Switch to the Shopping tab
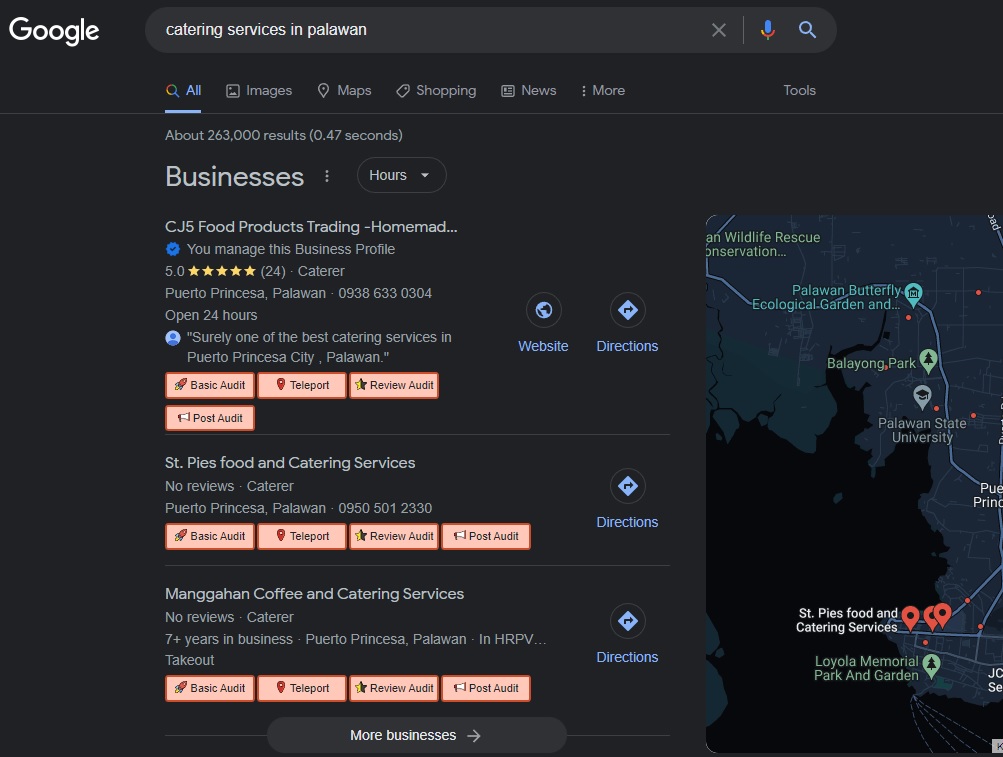 [x=436, y=90]
